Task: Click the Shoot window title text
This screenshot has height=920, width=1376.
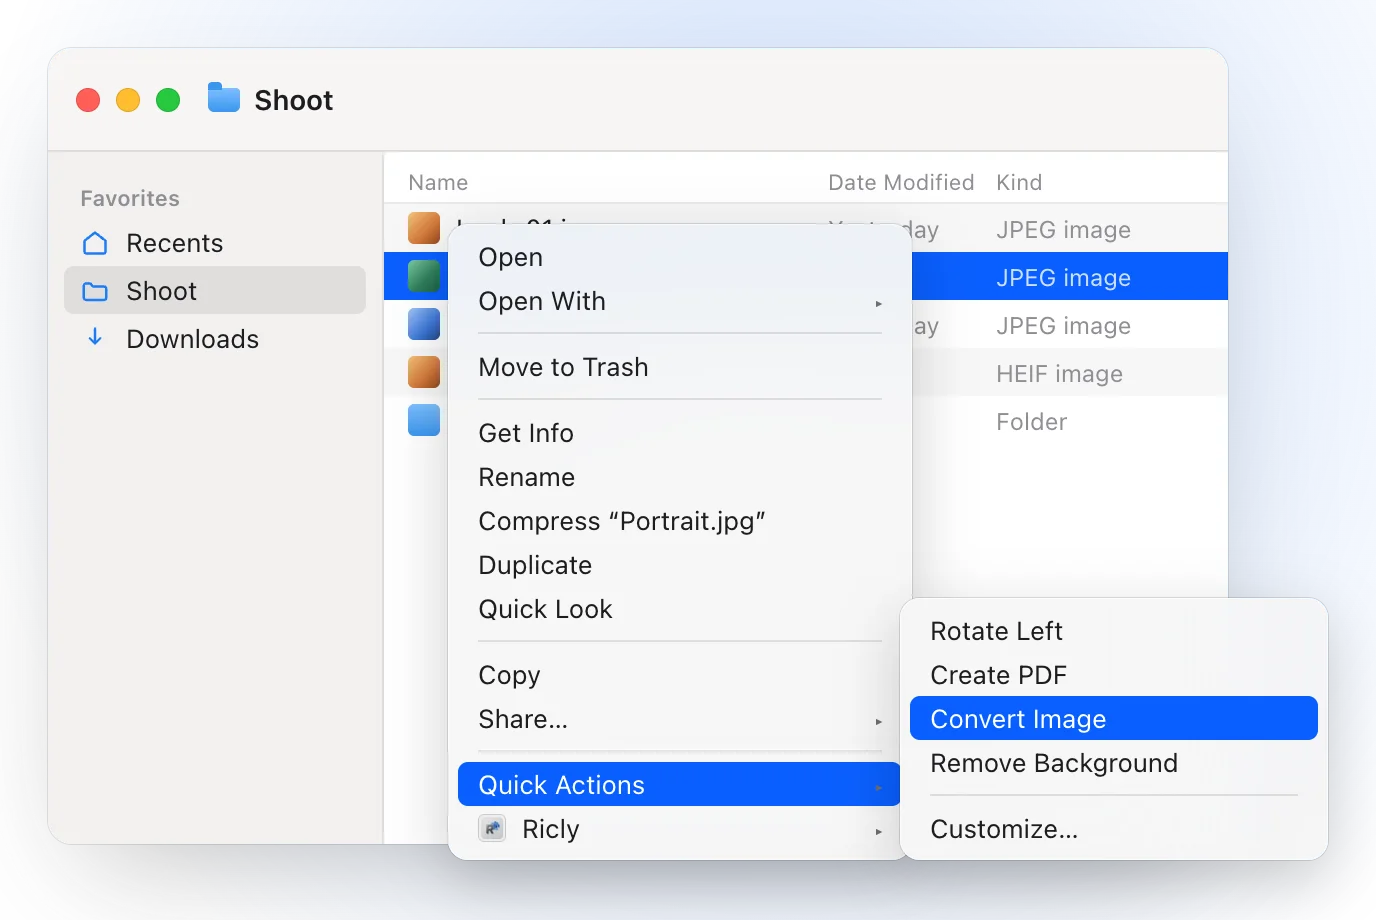Action: coord(294,100)
